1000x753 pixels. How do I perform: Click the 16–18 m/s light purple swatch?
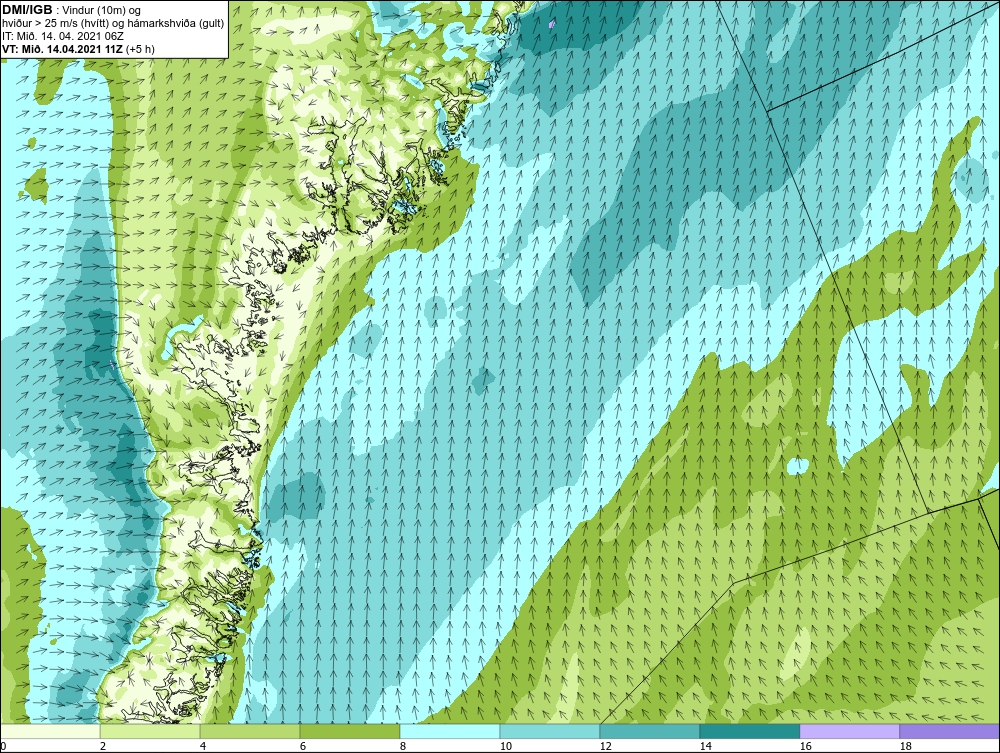[x=849, y=731]
